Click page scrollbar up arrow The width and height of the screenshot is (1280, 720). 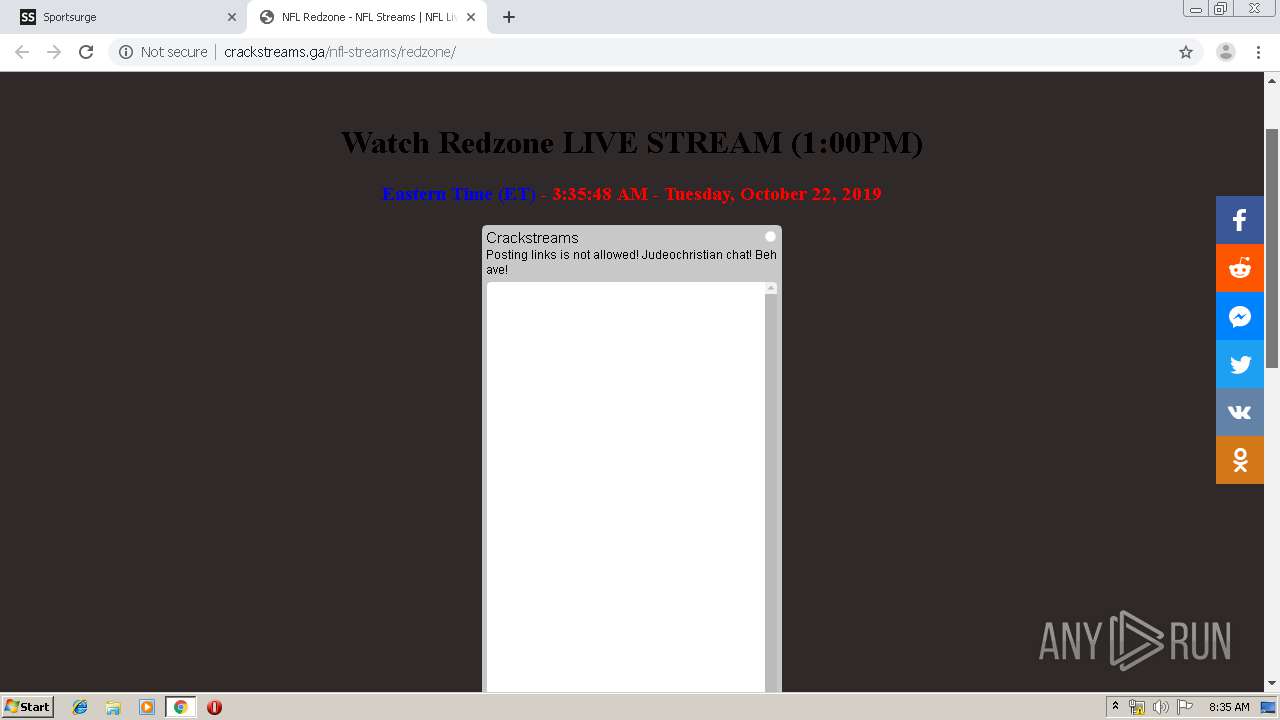[1272, 80]
